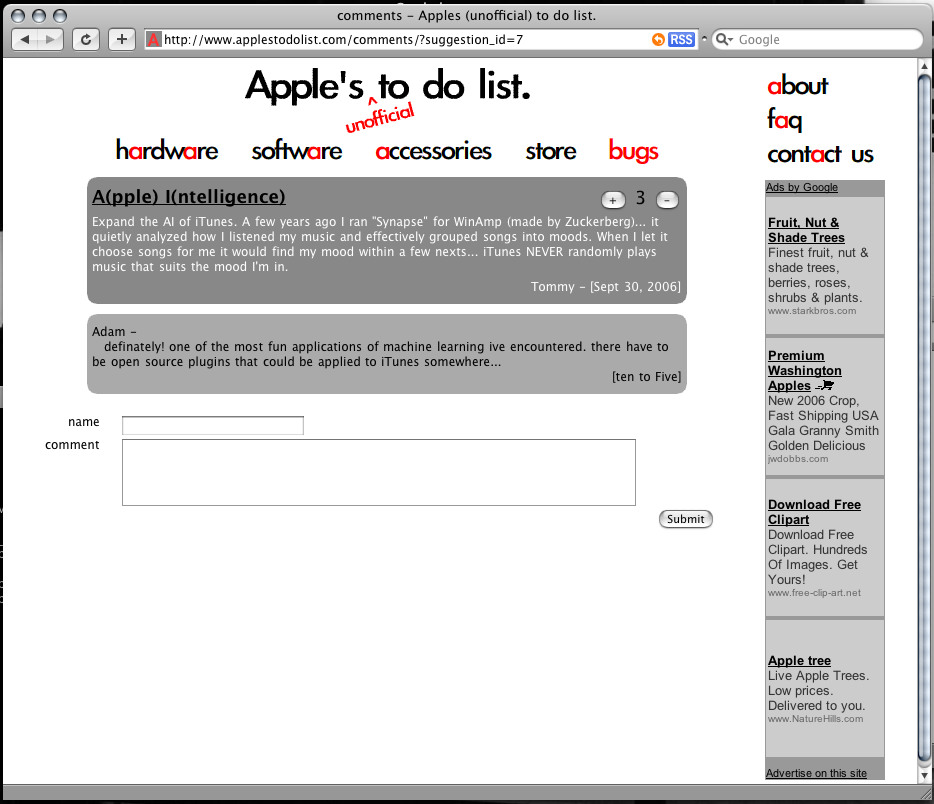Click the scrollbar down arrow

[924, 775]
